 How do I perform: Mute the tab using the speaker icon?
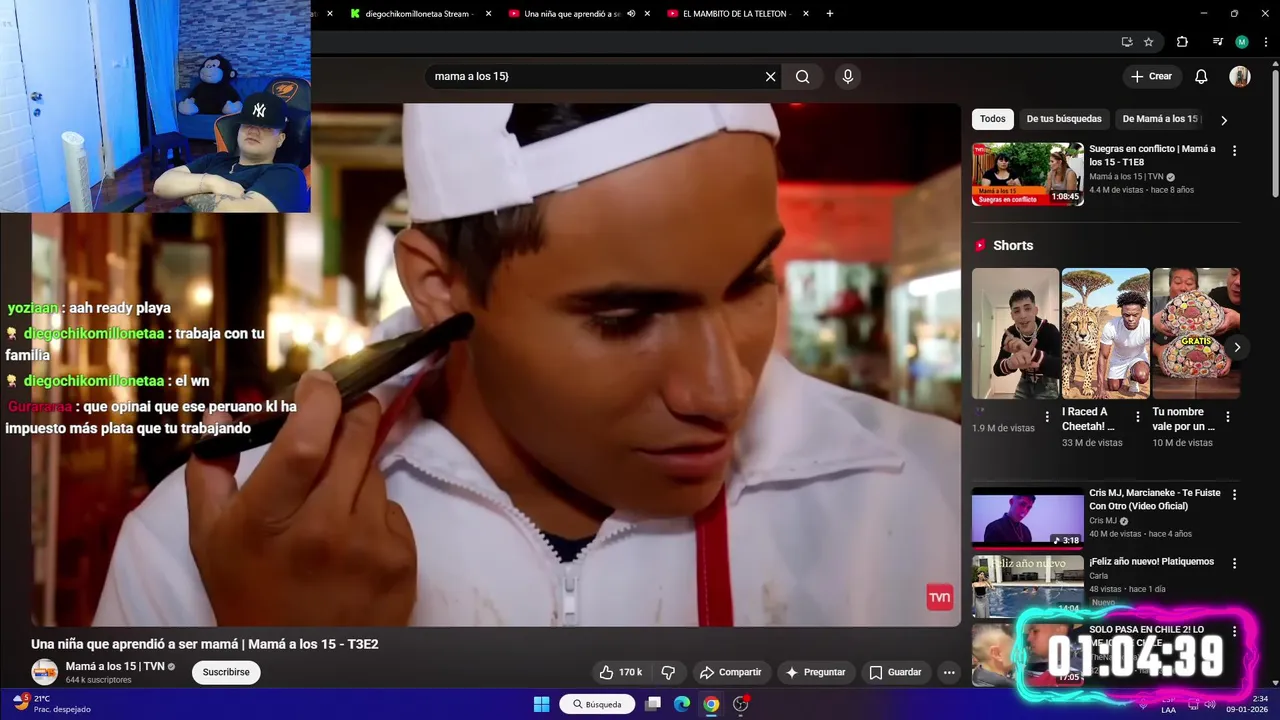point(631,14)
